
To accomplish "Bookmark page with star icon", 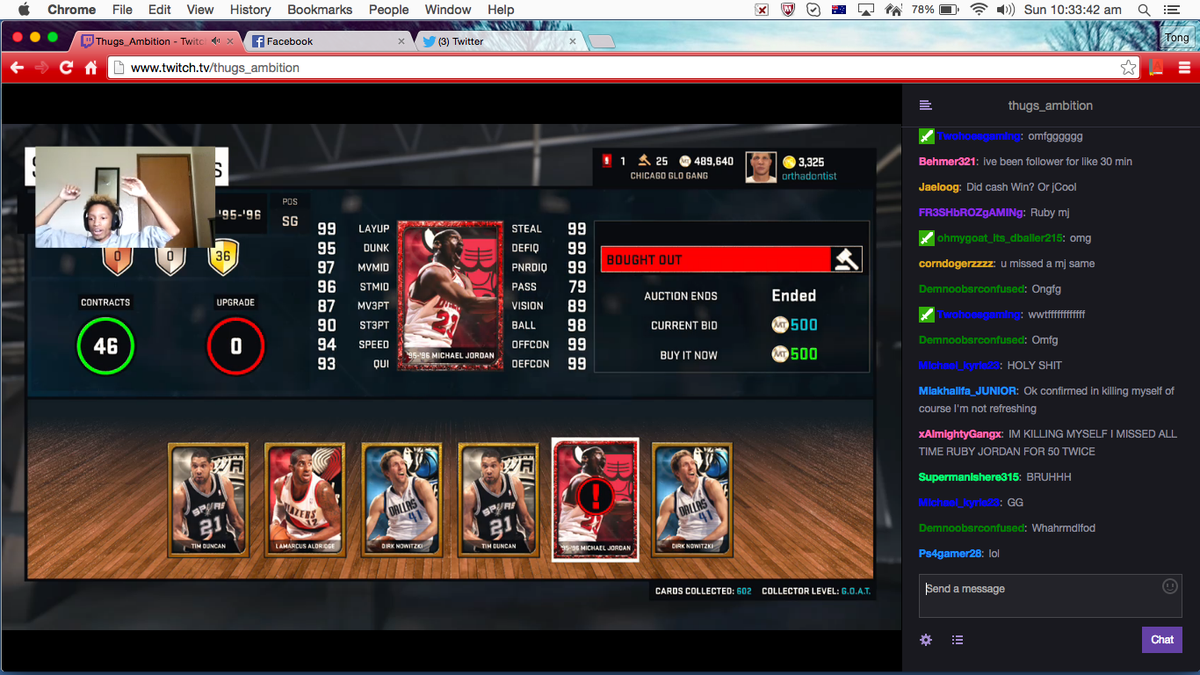I will pyautogui.click(x=1128, y=68).
